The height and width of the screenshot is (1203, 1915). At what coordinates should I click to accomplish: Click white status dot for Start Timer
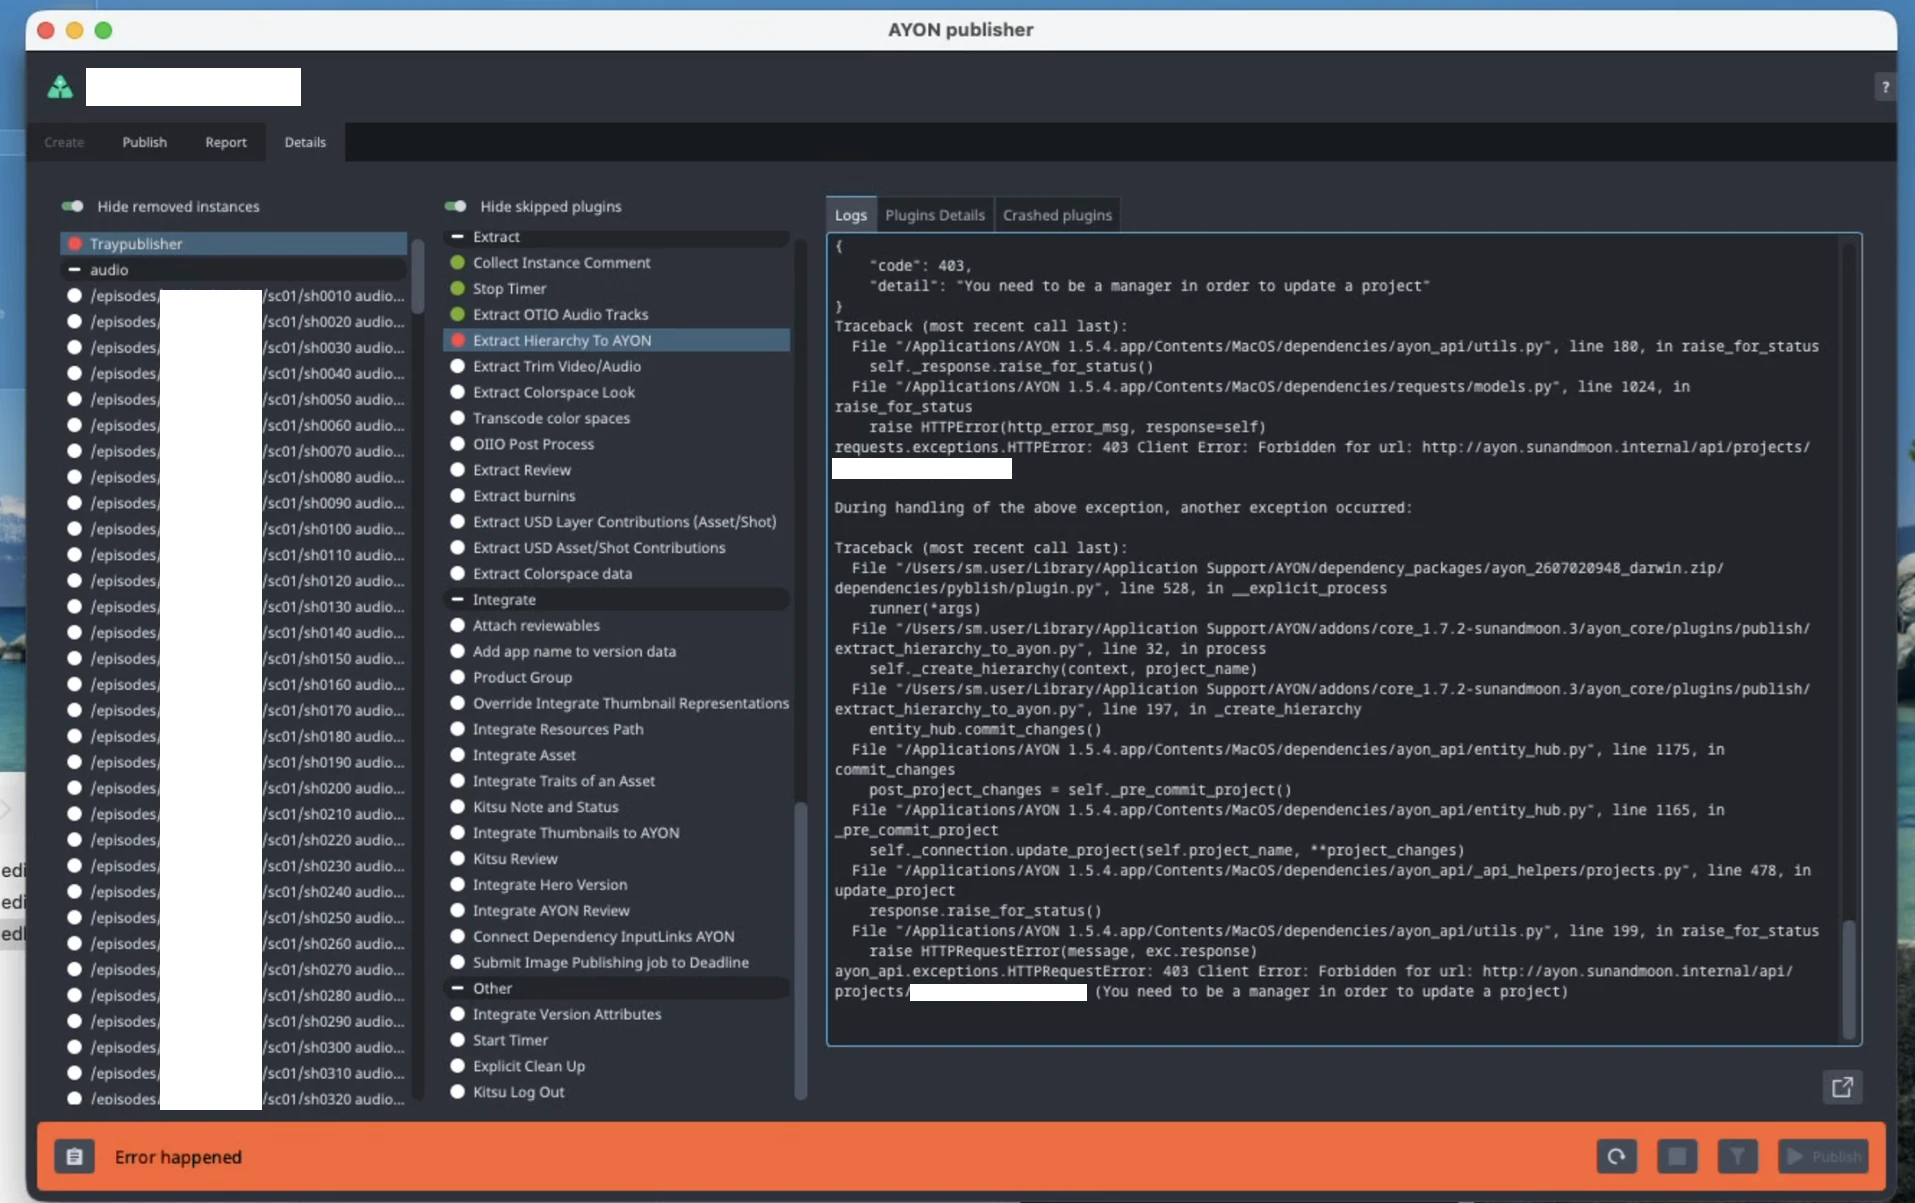tap(458, 1040)
